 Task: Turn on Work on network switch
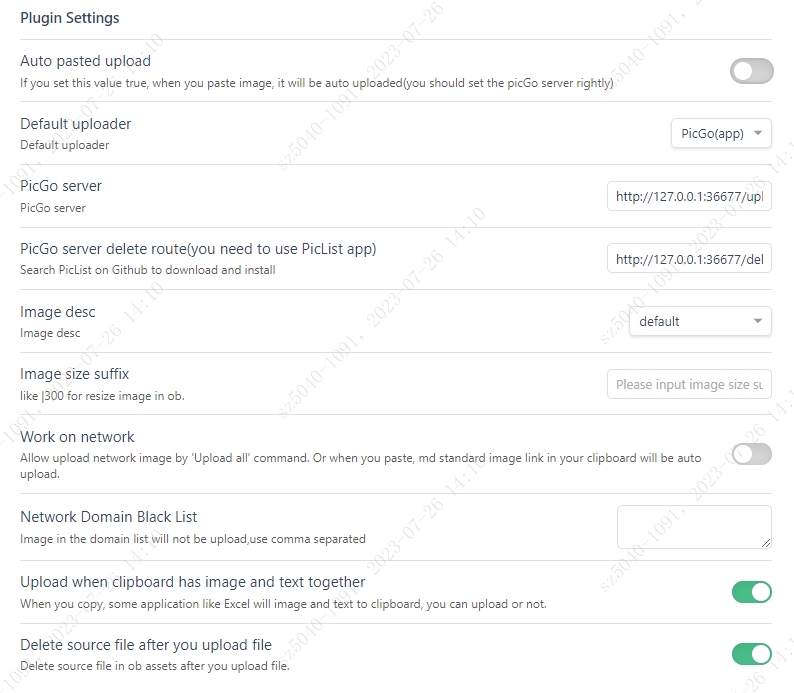(751, 454)
